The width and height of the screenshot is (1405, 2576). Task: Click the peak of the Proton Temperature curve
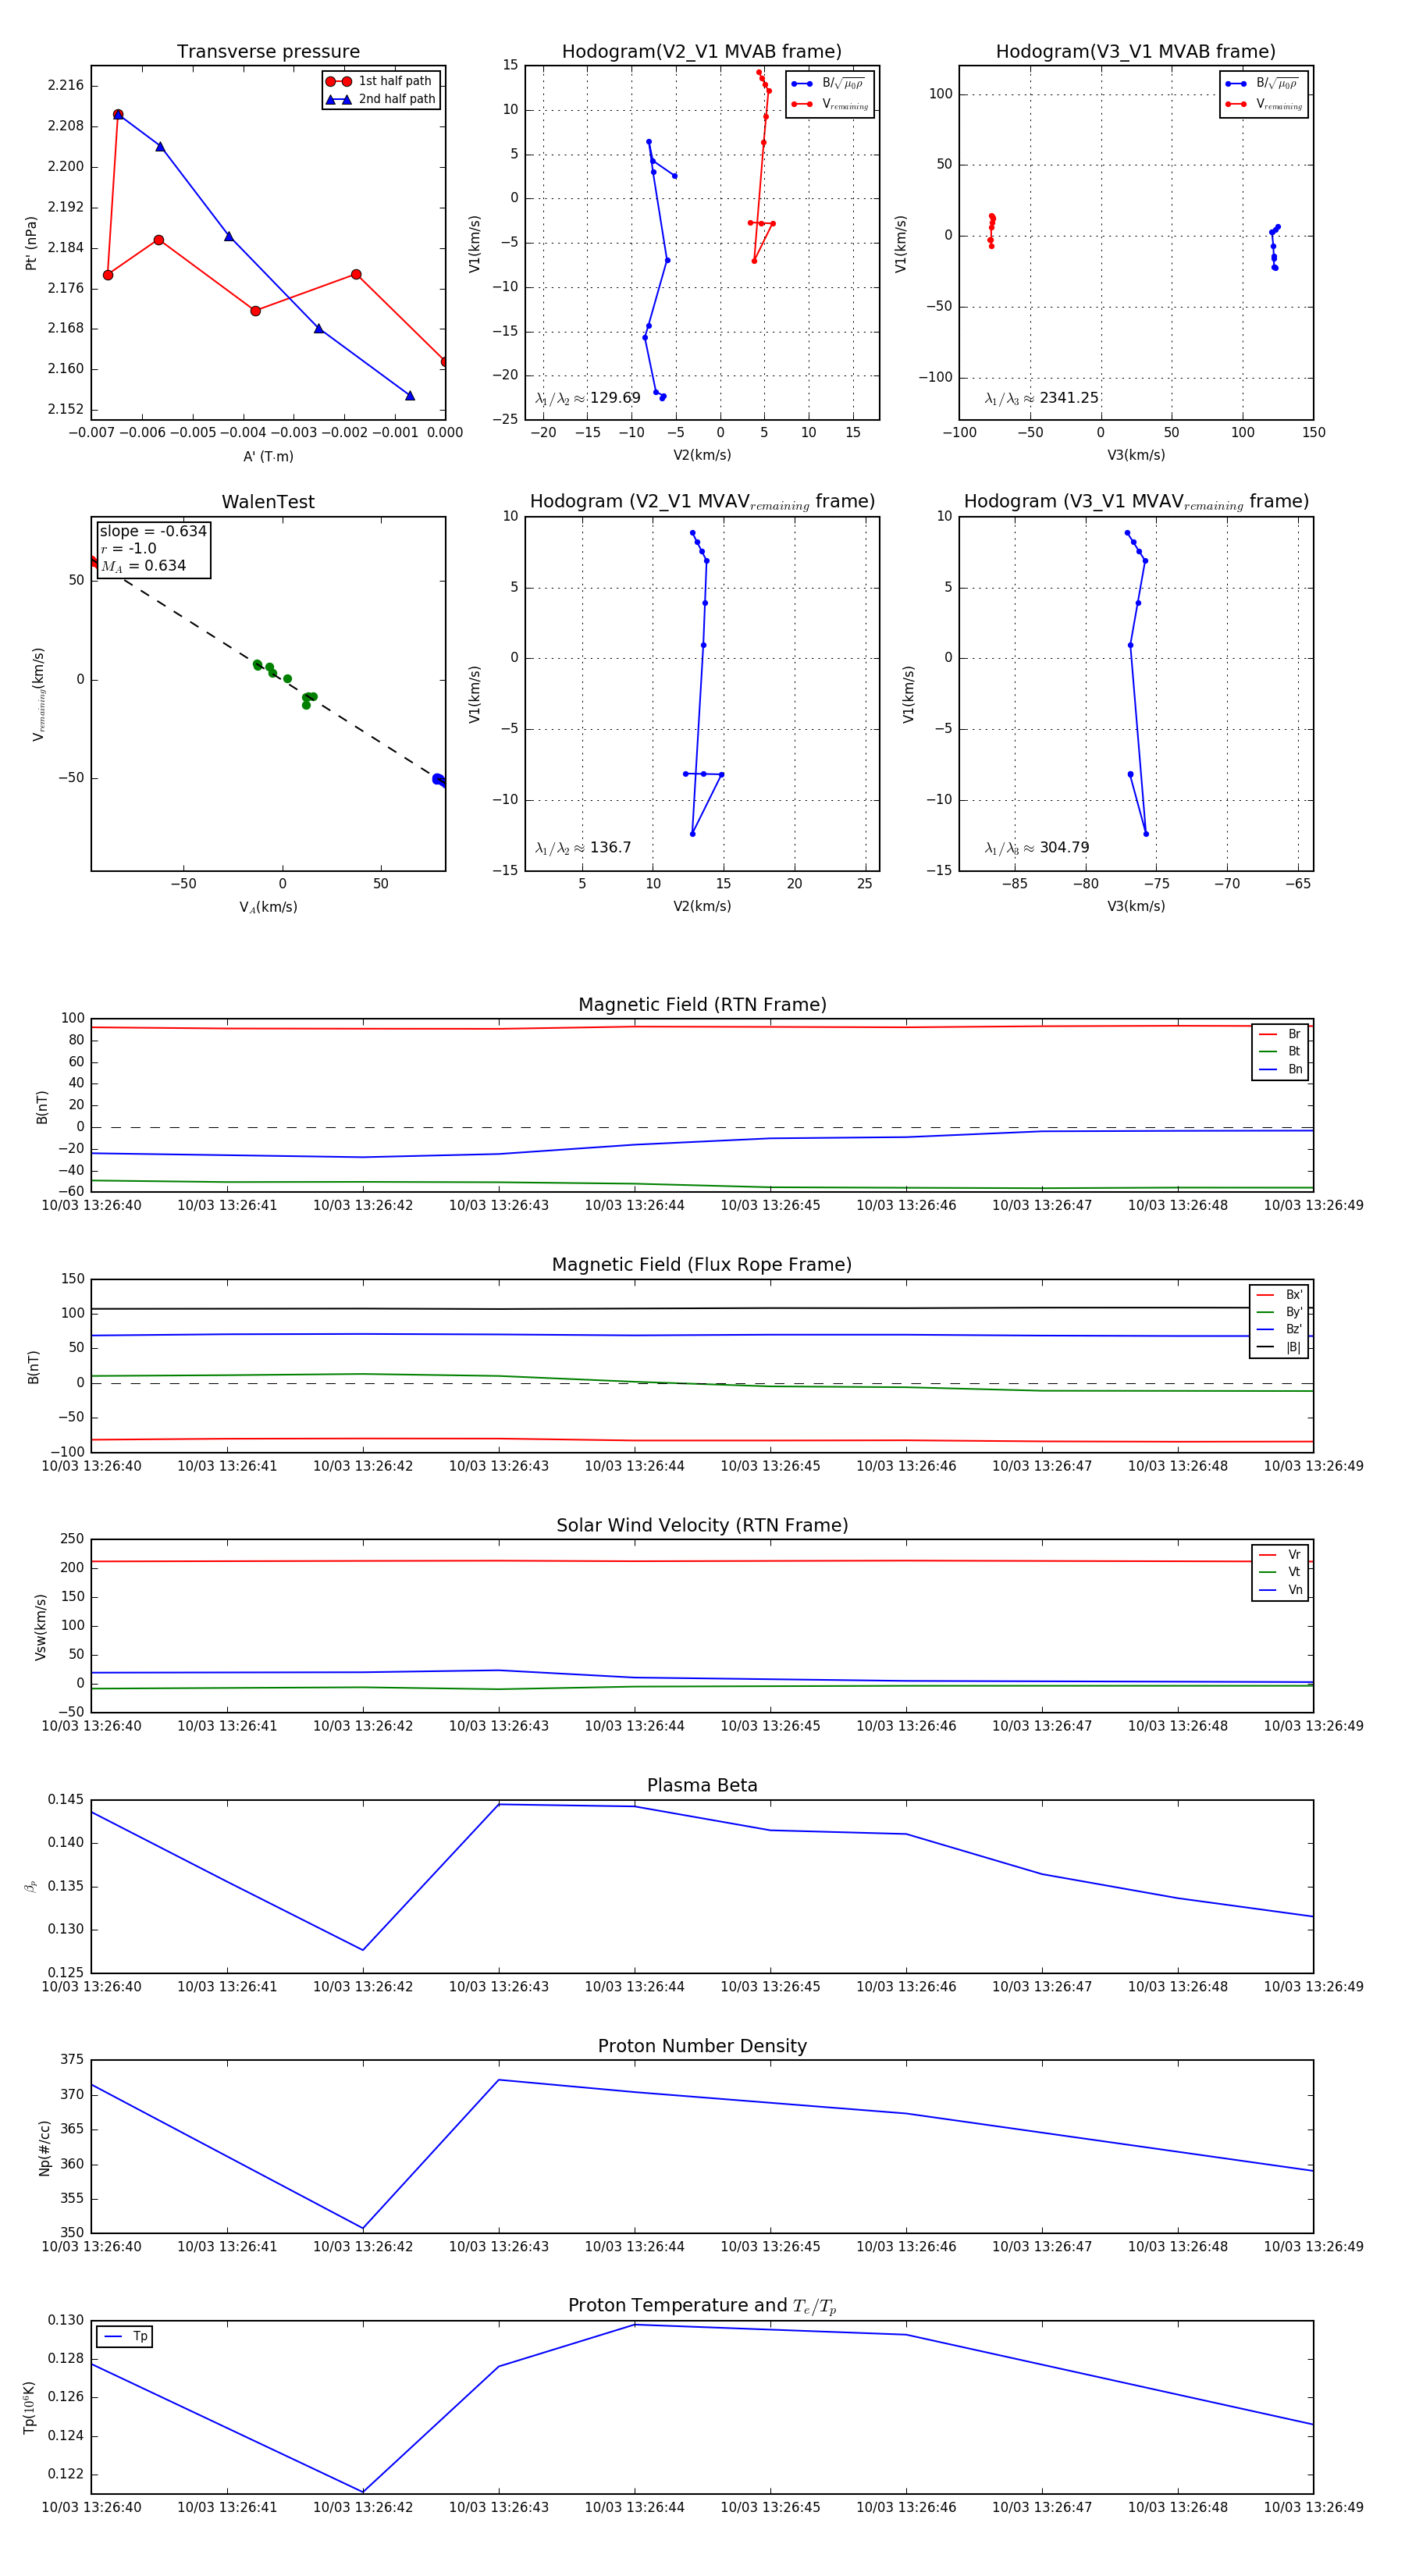click(635, 2325)
